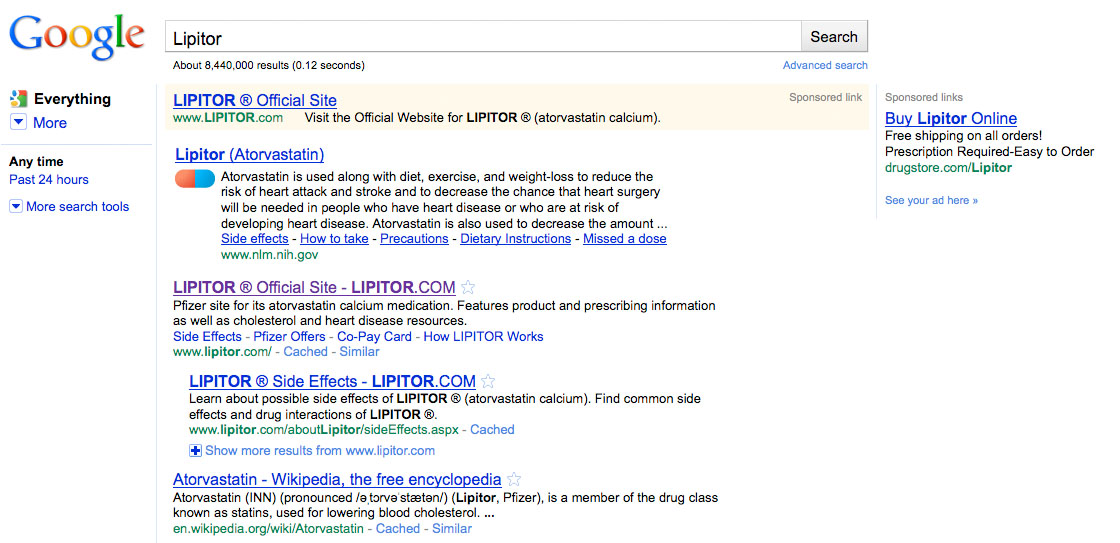Viewport: 1120px width, 543px height.
Task: Open More search categories
Action: [50, 123]
